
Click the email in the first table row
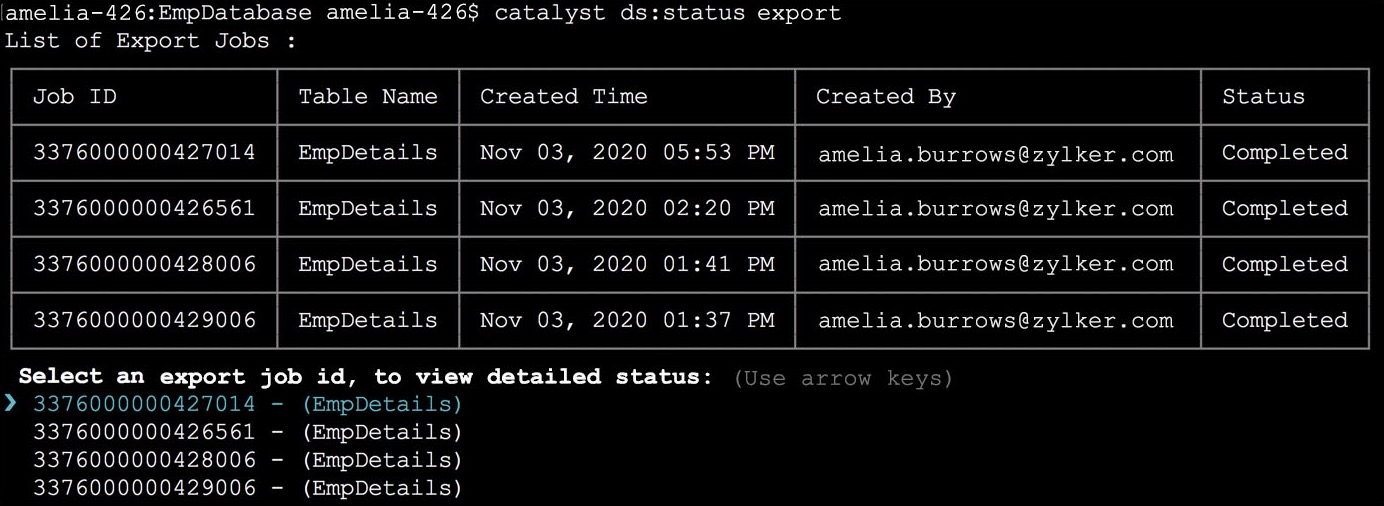click(x=996, y=154)
